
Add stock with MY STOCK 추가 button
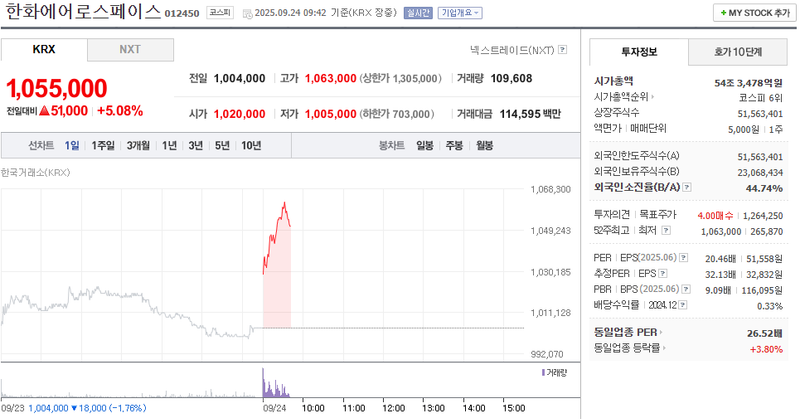[x=755, y=13]
